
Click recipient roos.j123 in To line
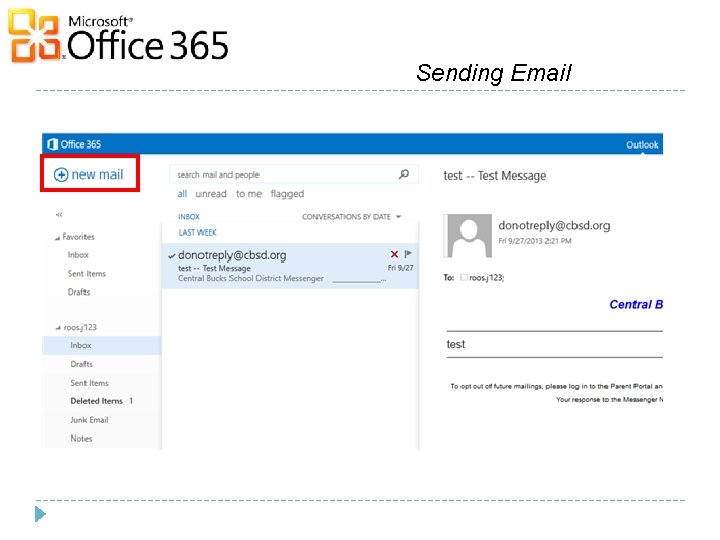pos(486,277)
